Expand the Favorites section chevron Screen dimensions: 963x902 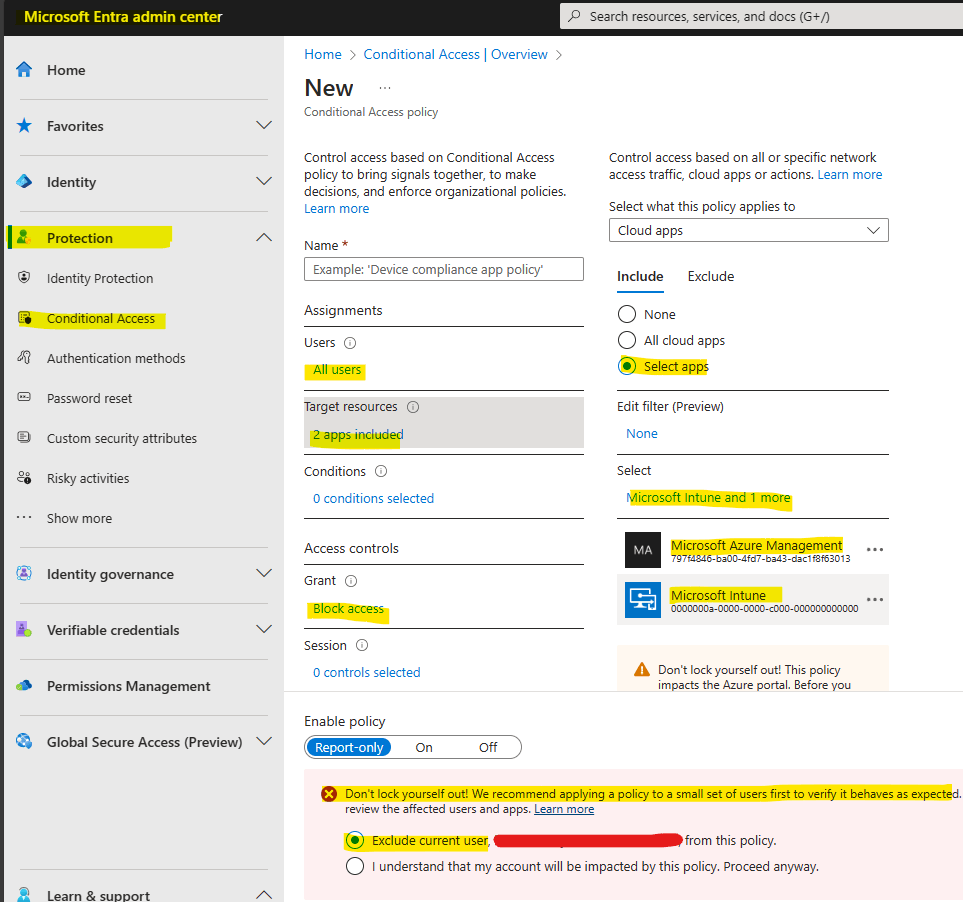264,125
